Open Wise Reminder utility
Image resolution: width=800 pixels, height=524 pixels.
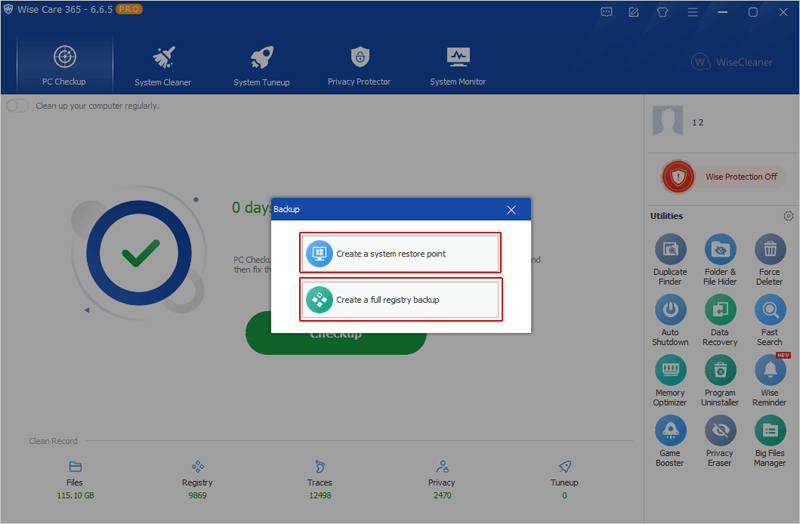tap(769, 381)
